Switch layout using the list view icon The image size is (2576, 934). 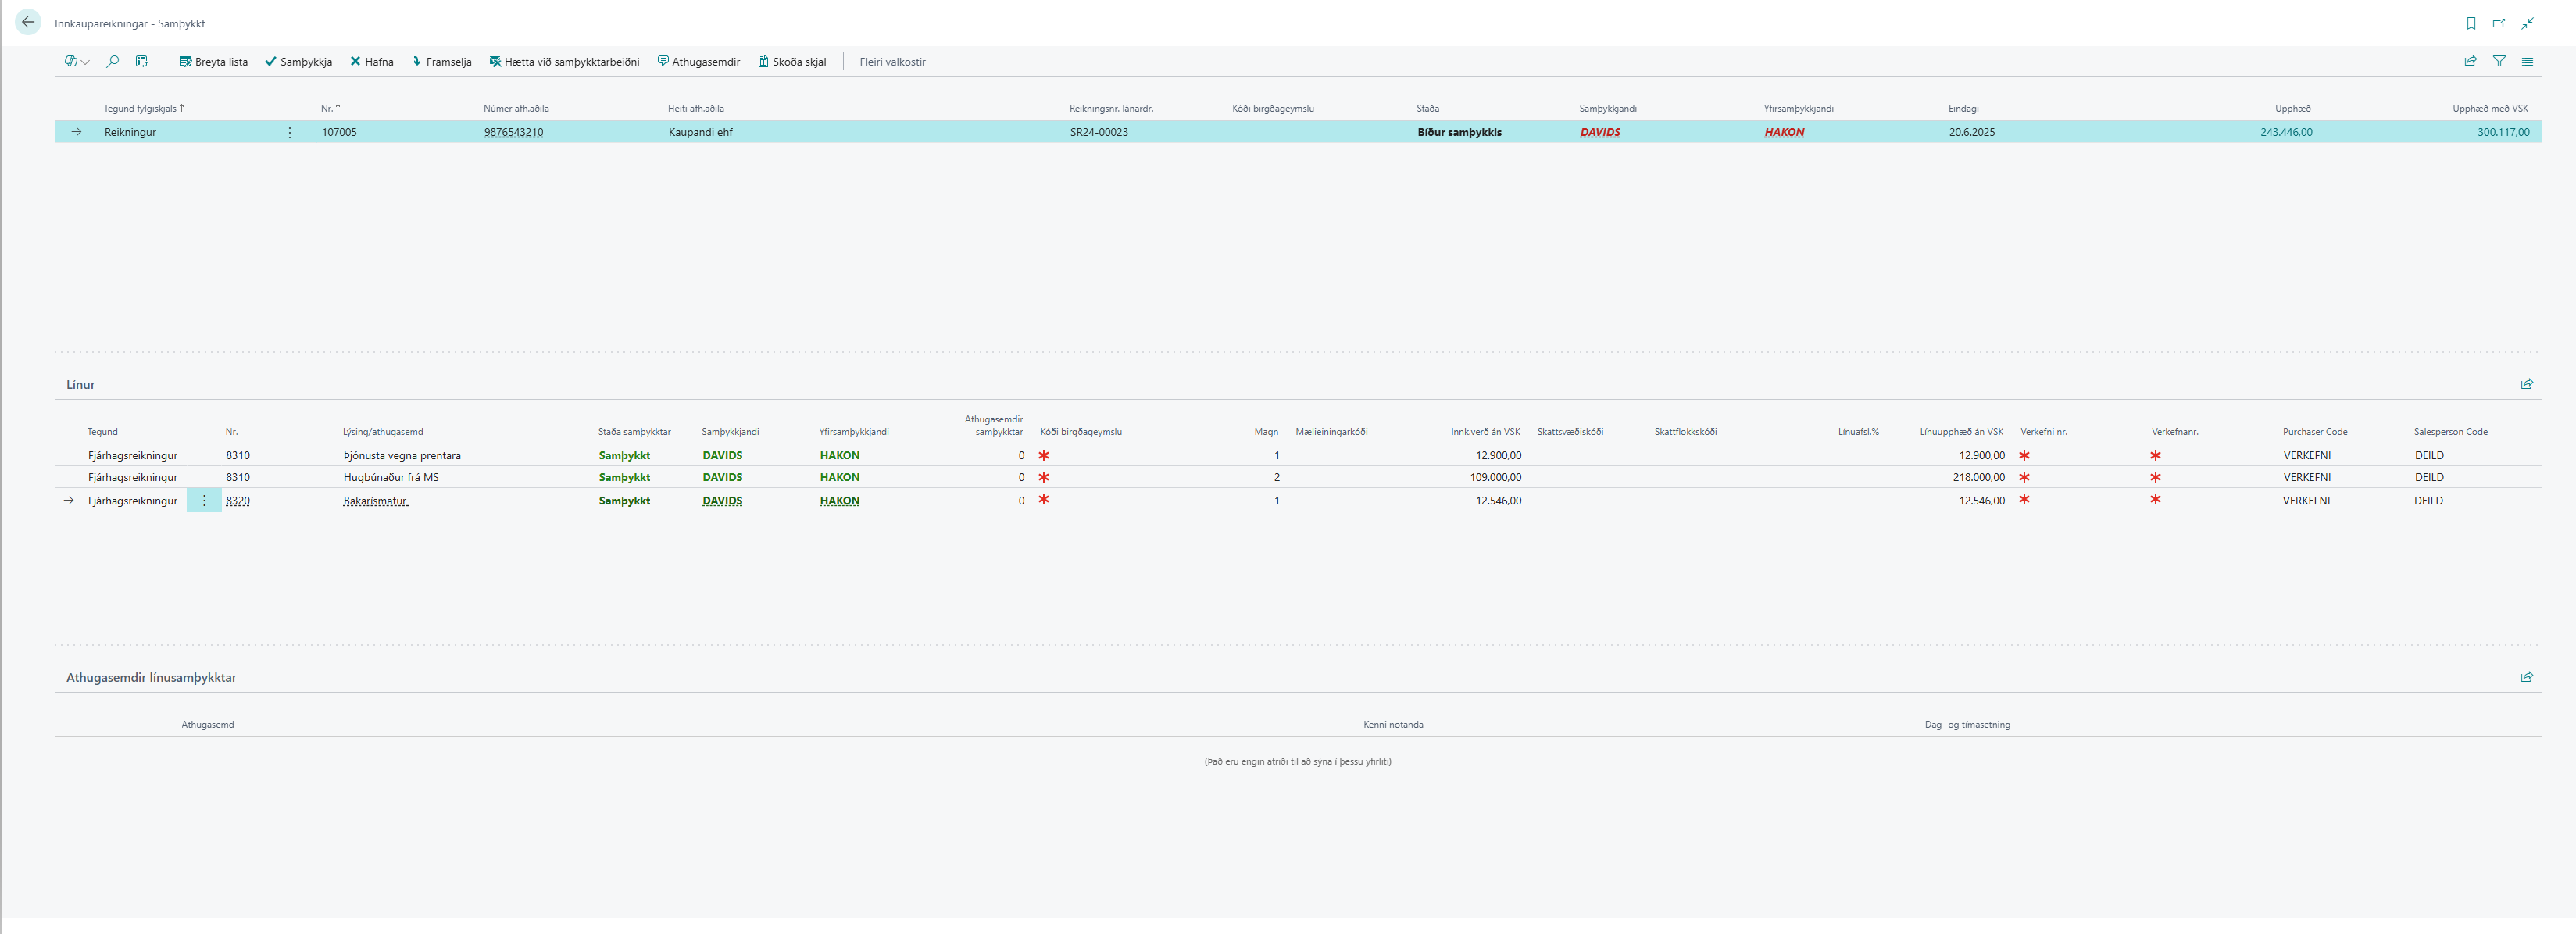click(x=2527, y=61)
